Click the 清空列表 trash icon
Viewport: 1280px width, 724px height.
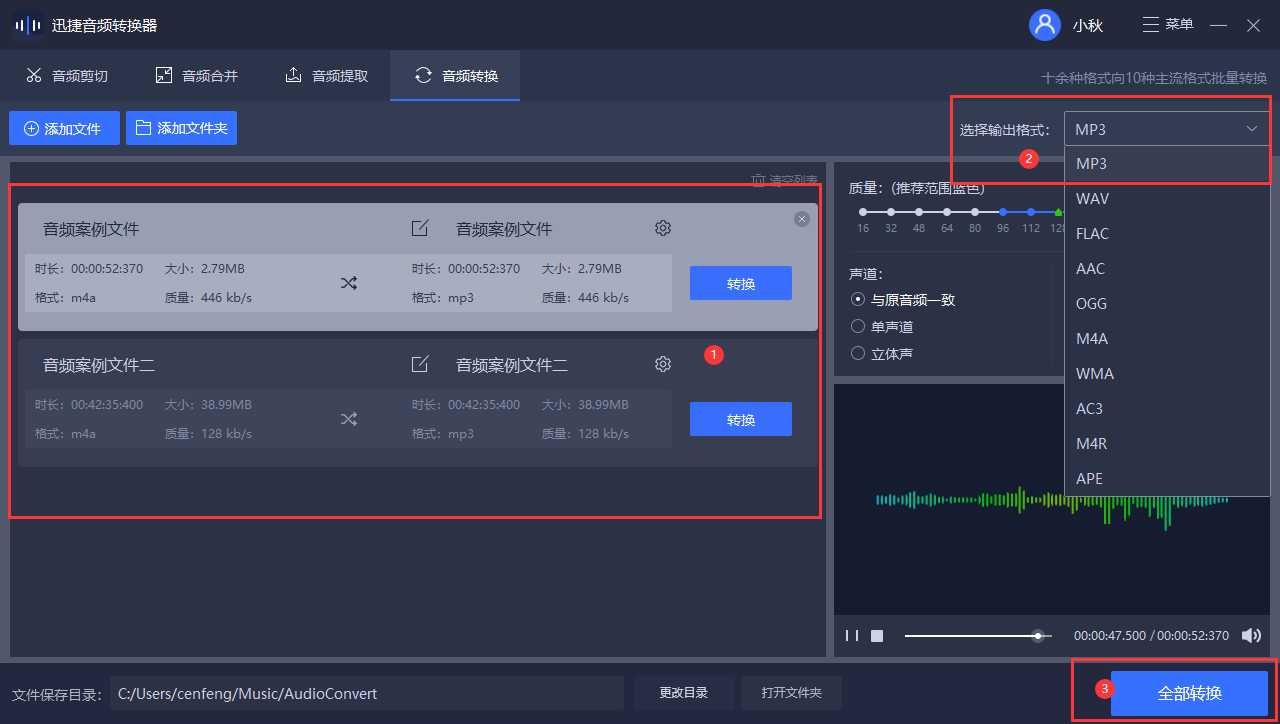[758, 180]
